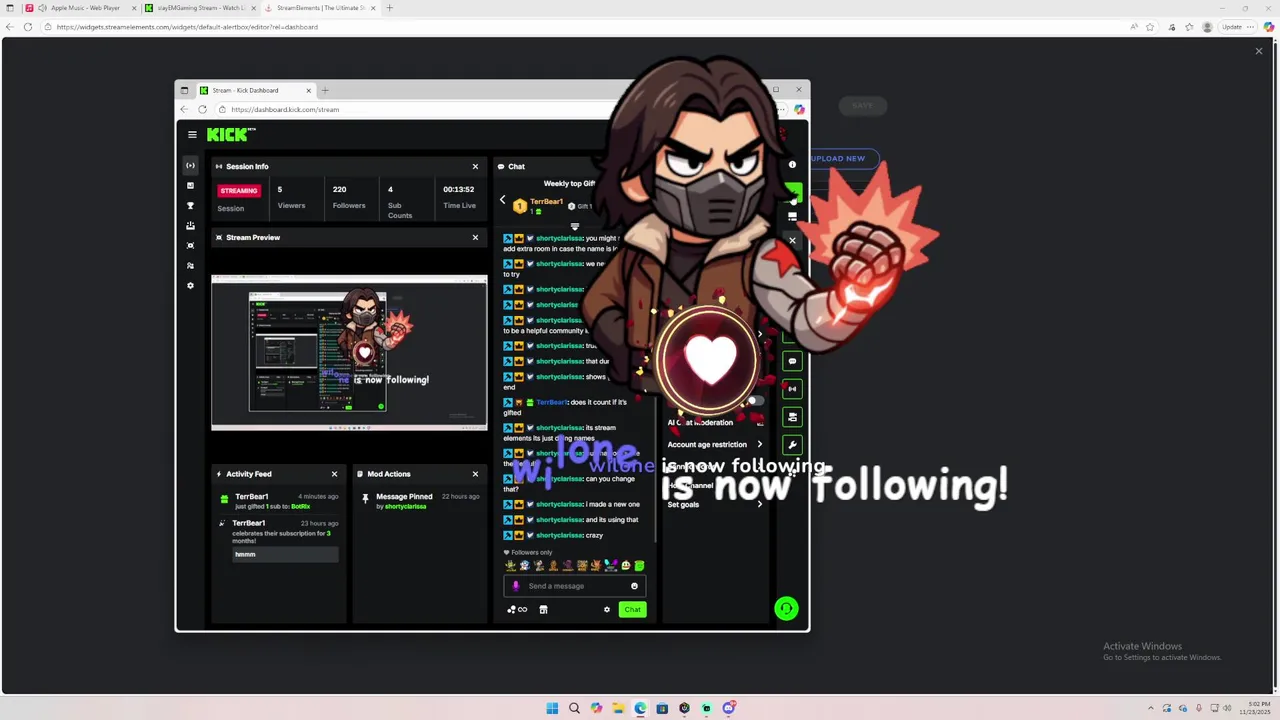
Task: Mute the Apple Music tab audio
Action: [41, 8]
